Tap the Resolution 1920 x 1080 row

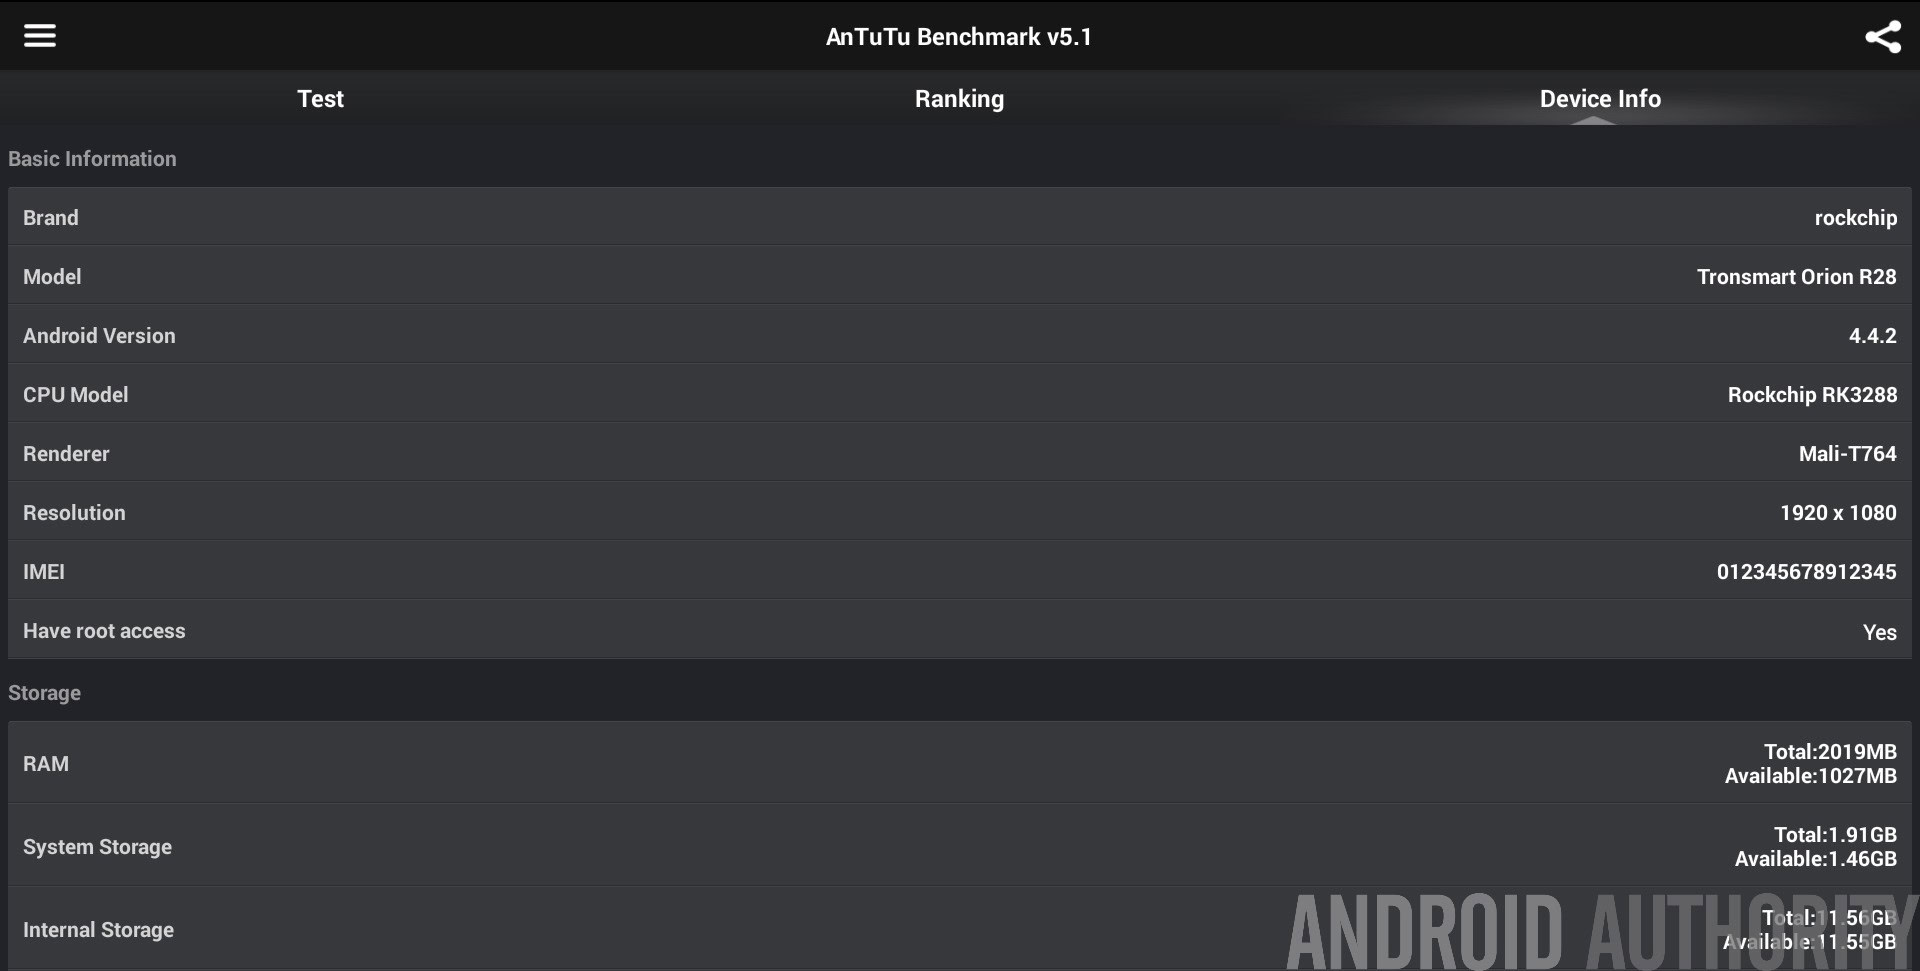(x=960, y=512)
